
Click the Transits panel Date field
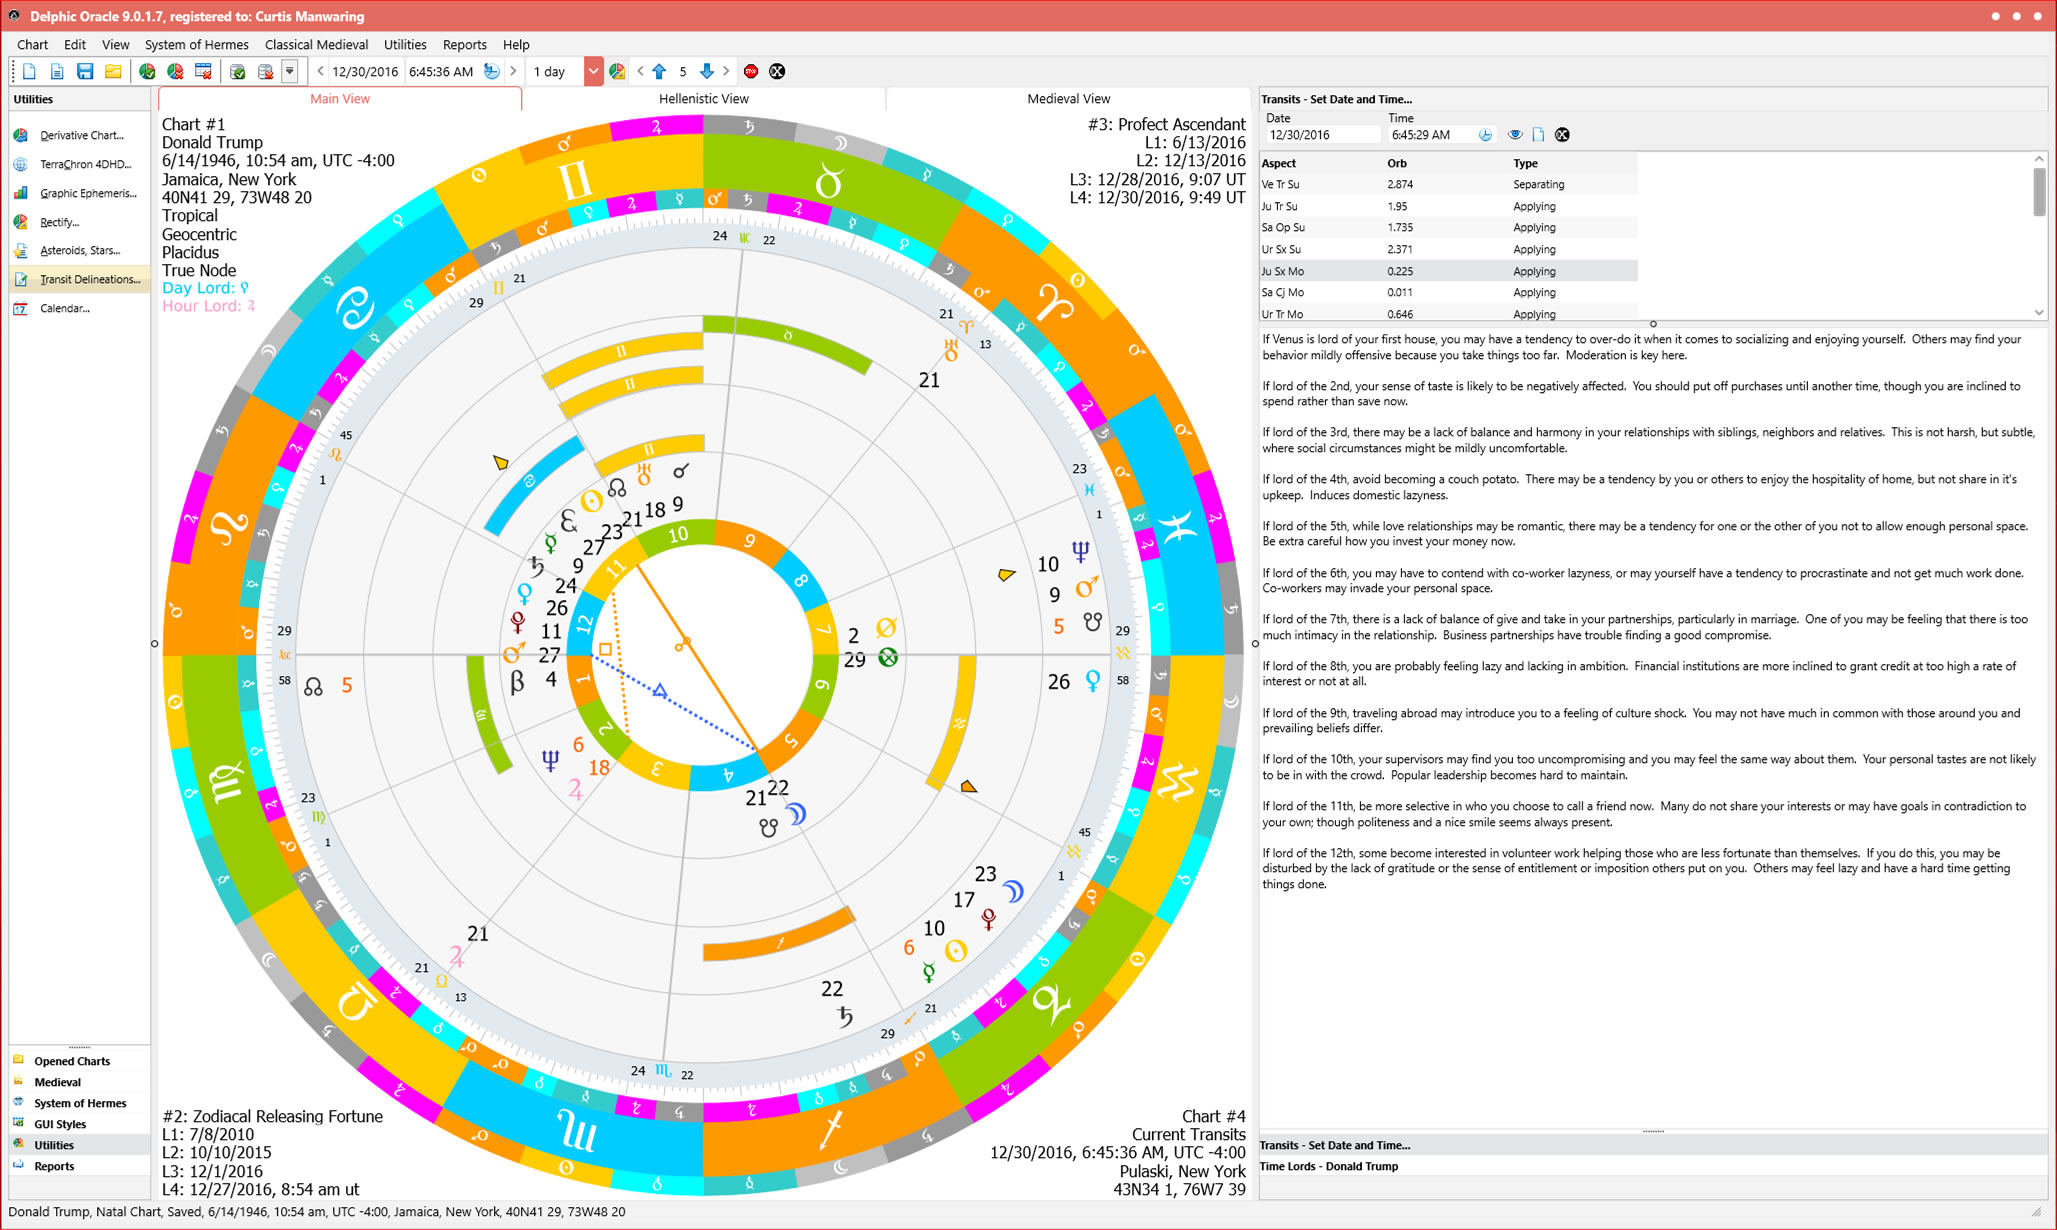[x=1322, y=135]
